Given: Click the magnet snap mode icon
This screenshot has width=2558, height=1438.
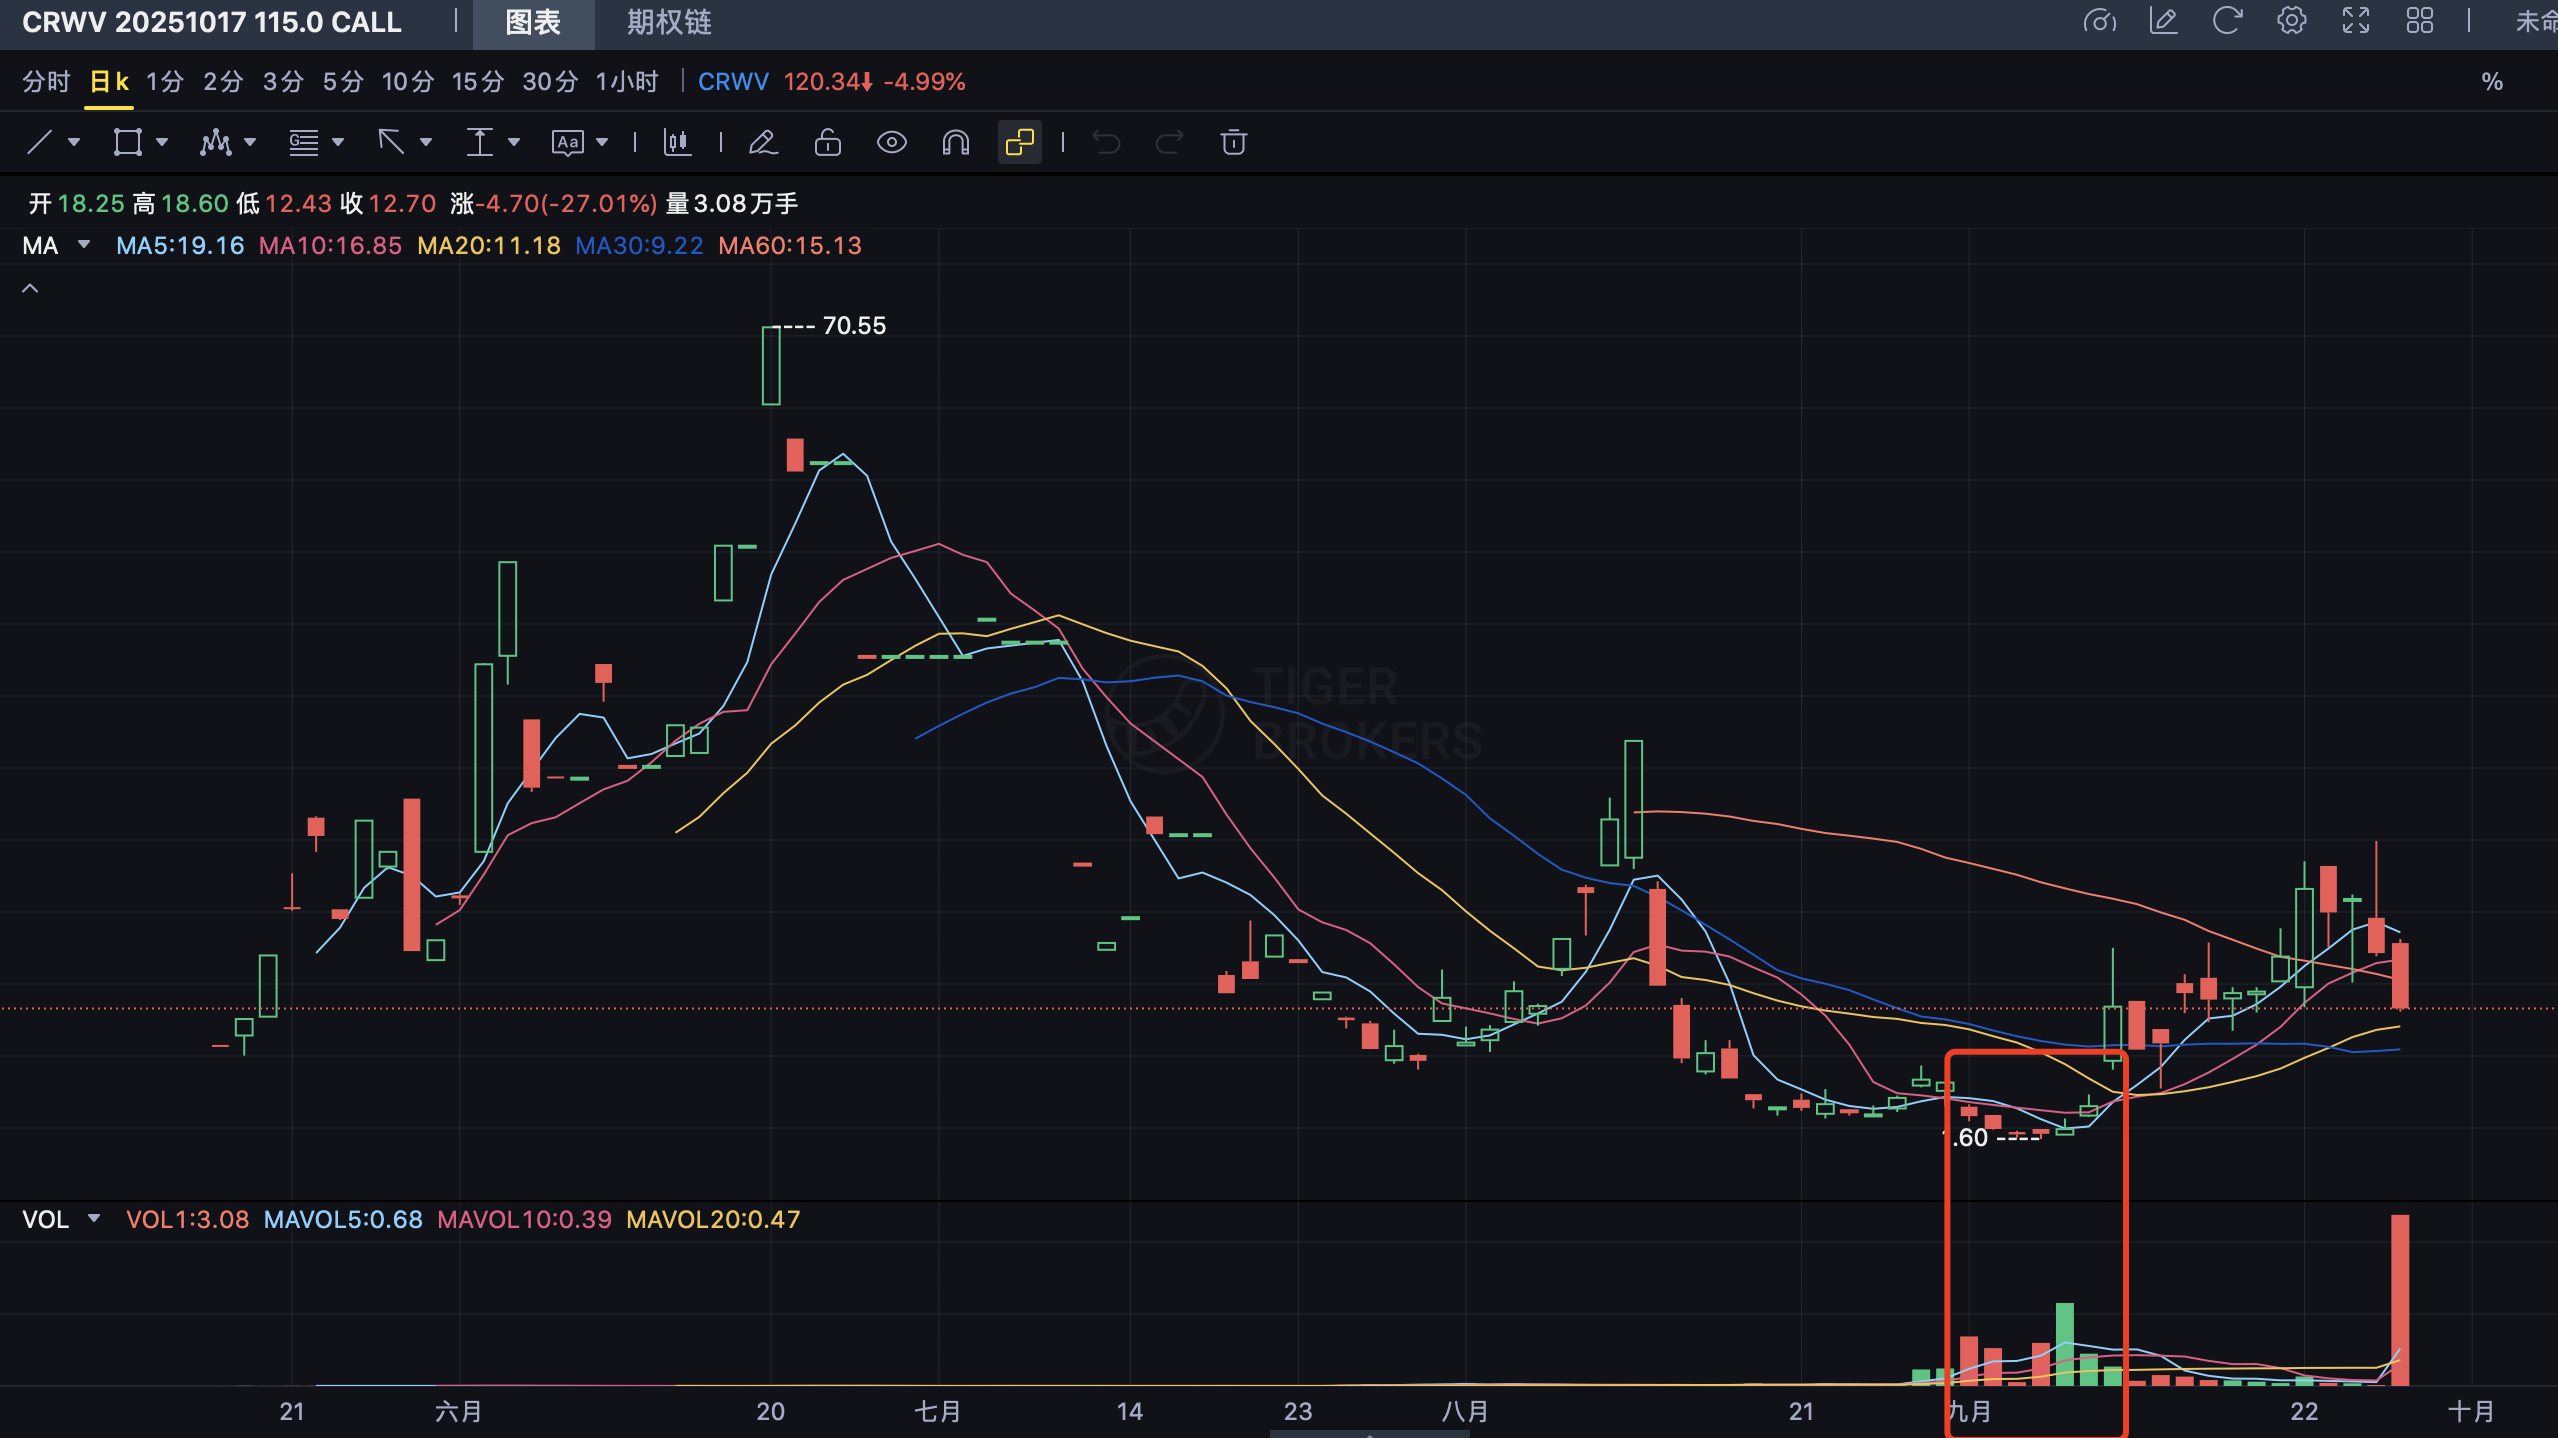Looking at the screenshot, I should pyautogui.click(x=955, y=142).
